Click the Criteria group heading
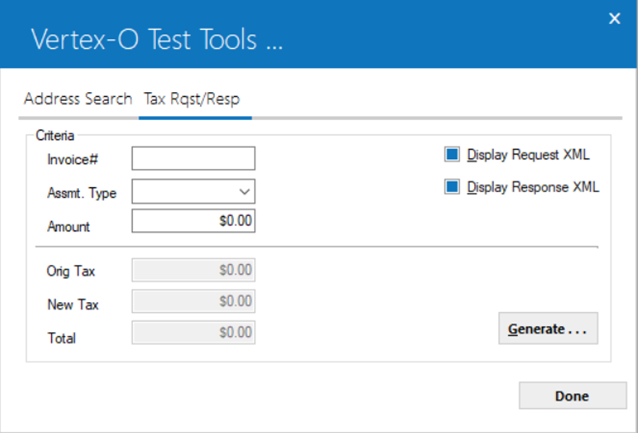 (x=55, y=136)
